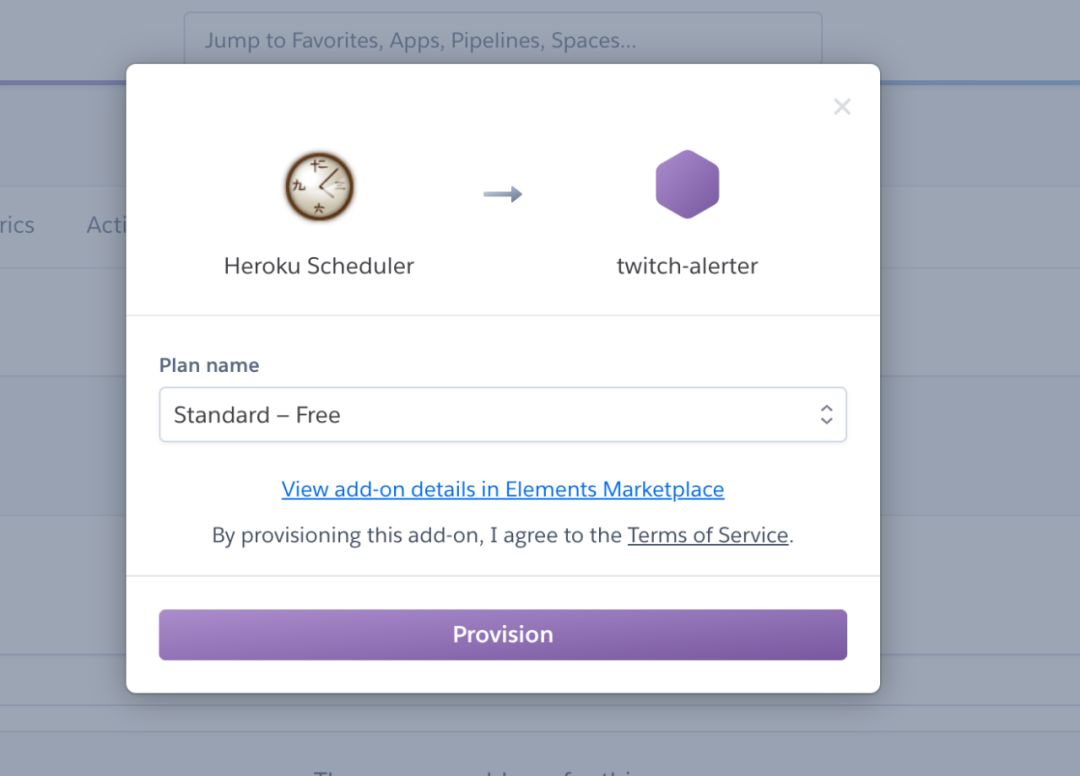Click the 'Heroku Scheduler' name label
This screenshot has width=1080, height=776.
(x=319, y=266)
